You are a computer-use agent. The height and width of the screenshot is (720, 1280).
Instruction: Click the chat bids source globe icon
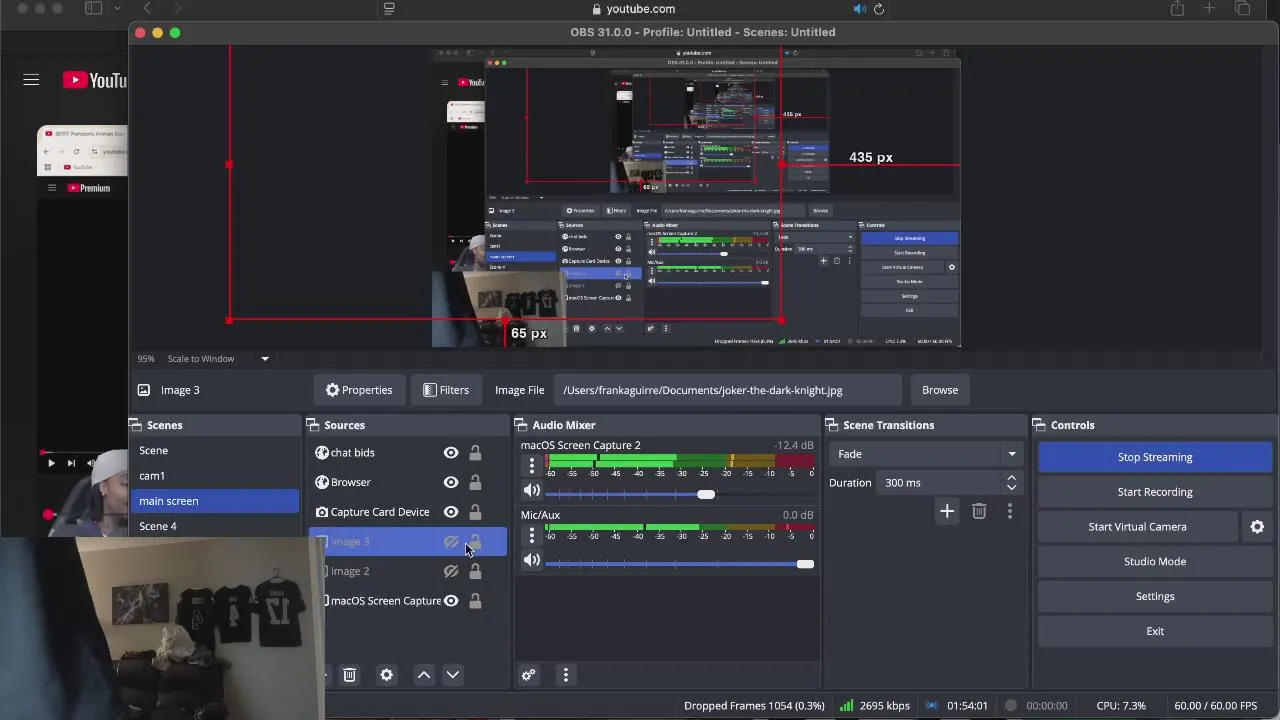[322, 453]
